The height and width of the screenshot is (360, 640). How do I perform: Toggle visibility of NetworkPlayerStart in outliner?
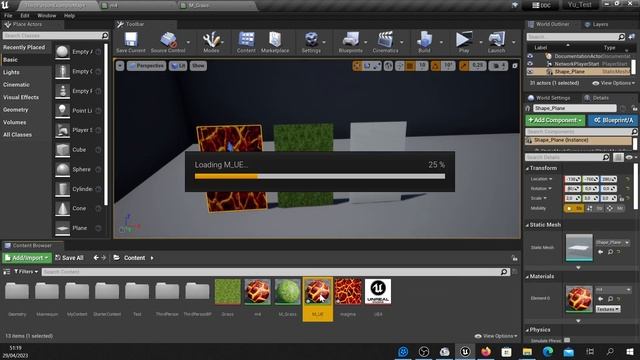coord(530,64)
